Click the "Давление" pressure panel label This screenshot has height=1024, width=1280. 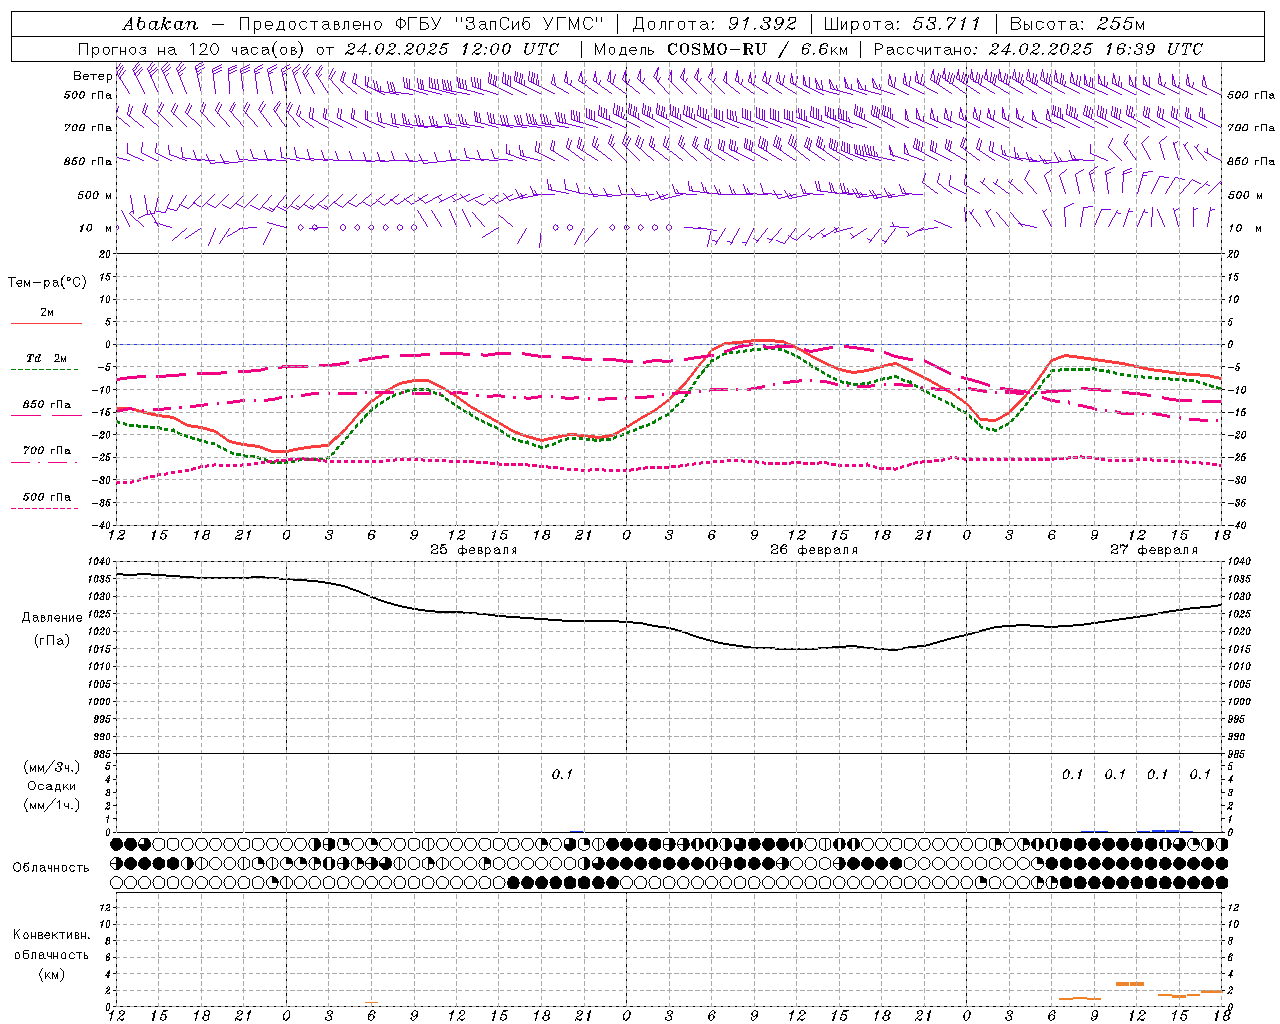tap(52, 618)
